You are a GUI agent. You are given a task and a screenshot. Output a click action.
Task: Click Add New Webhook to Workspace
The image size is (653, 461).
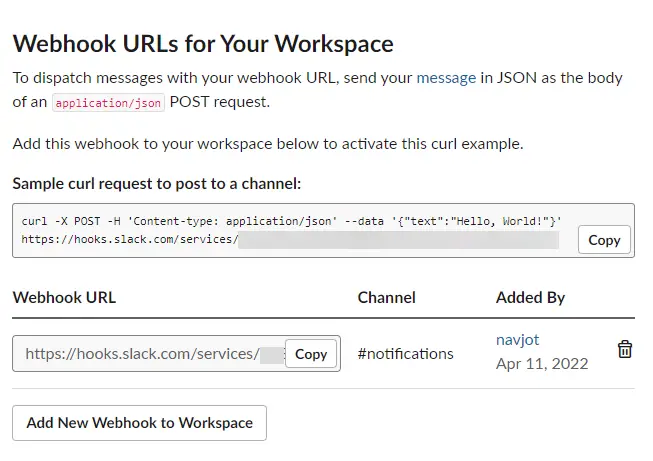pyautogui.click(x=140, y=423)
